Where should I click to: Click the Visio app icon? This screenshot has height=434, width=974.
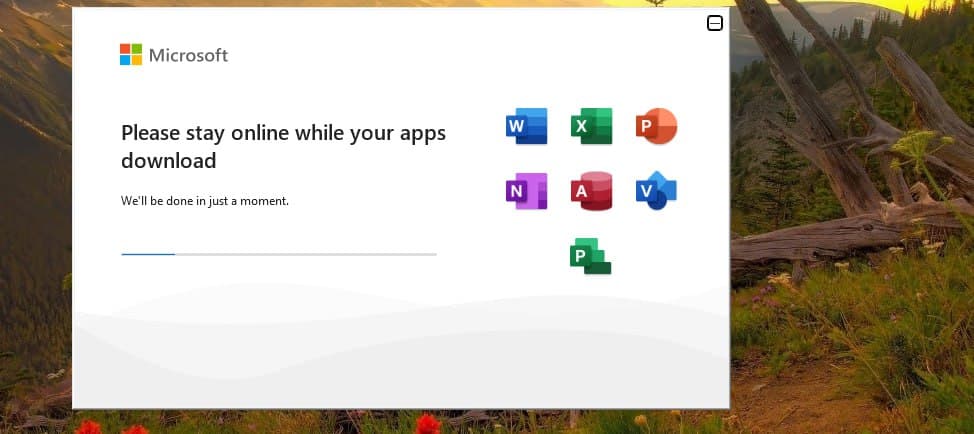click(657, 191)
